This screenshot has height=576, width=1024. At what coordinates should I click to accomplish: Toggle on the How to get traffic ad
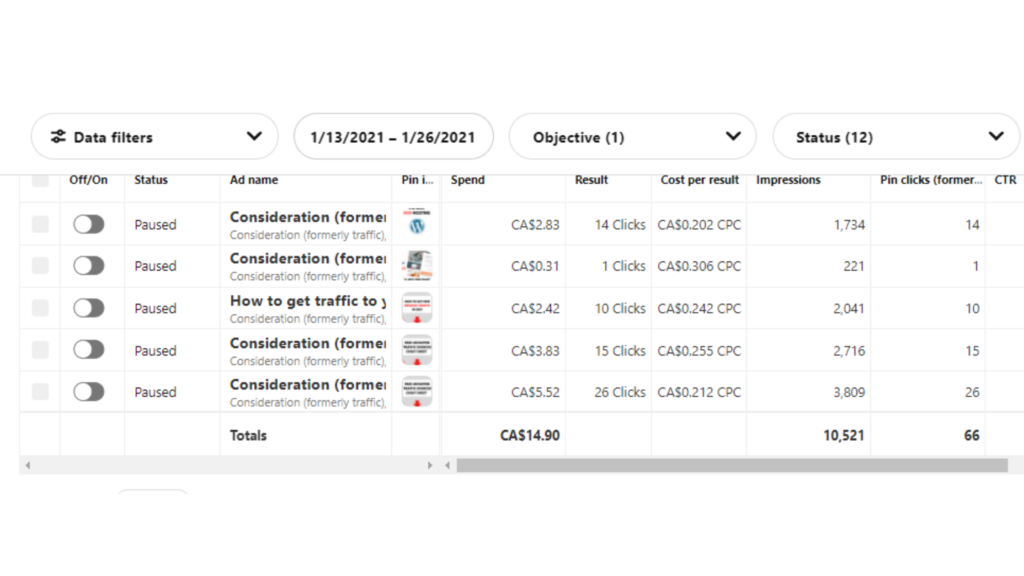pyautogui.click(x=89, y=308)
